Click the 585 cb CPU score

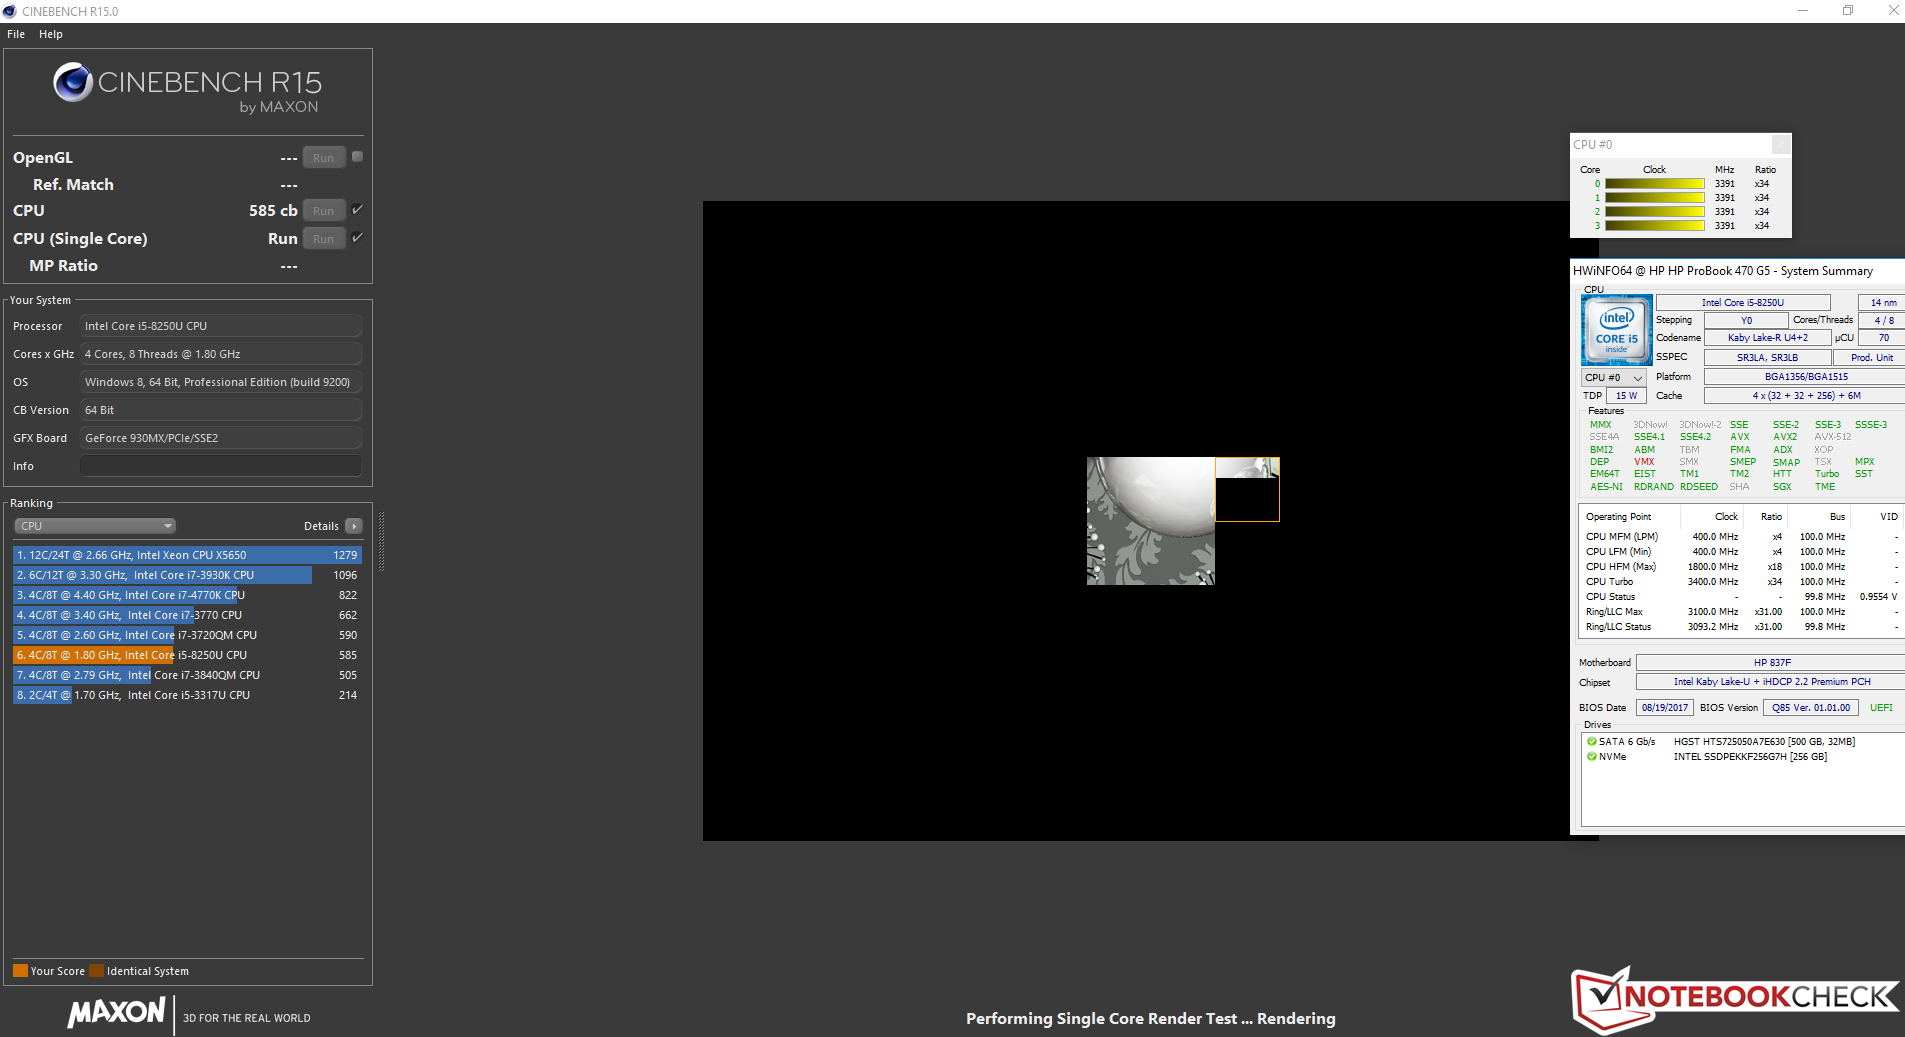[273, 211]
